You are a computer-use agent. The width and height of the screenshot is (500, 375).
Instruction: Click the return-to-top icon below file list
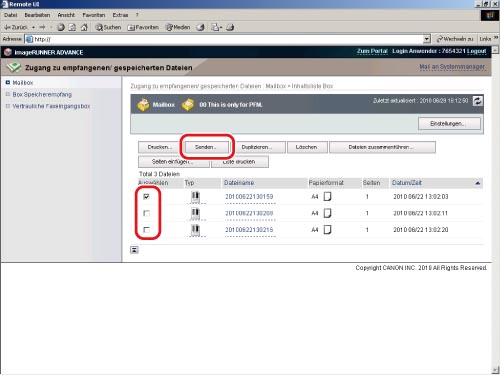134,250
